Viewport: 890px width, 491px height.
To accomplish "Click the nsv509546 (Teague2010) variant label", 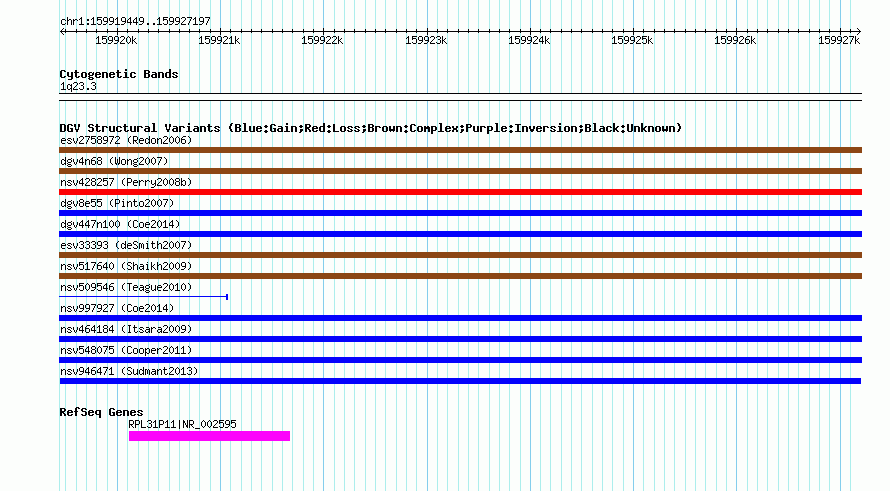I will tap(126, 287).
